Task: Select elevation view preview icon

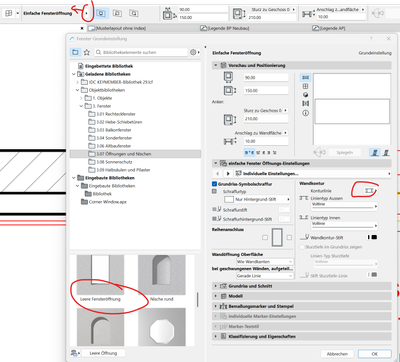Action: pyautogui.click(x=305, y=86)
